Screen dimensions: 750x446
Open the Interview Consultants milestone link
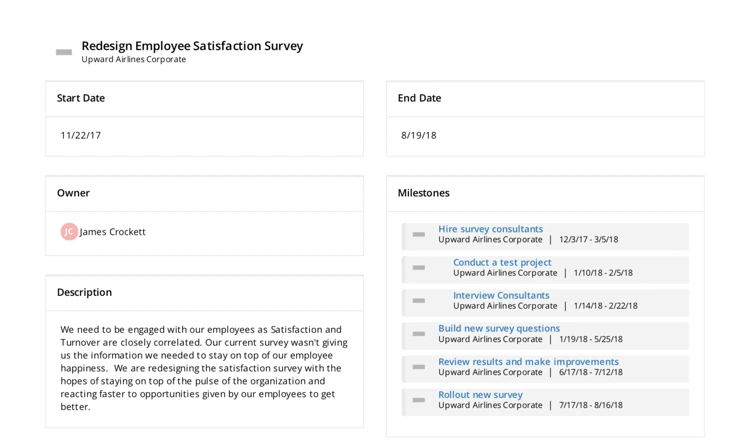(x=501, y=295)
